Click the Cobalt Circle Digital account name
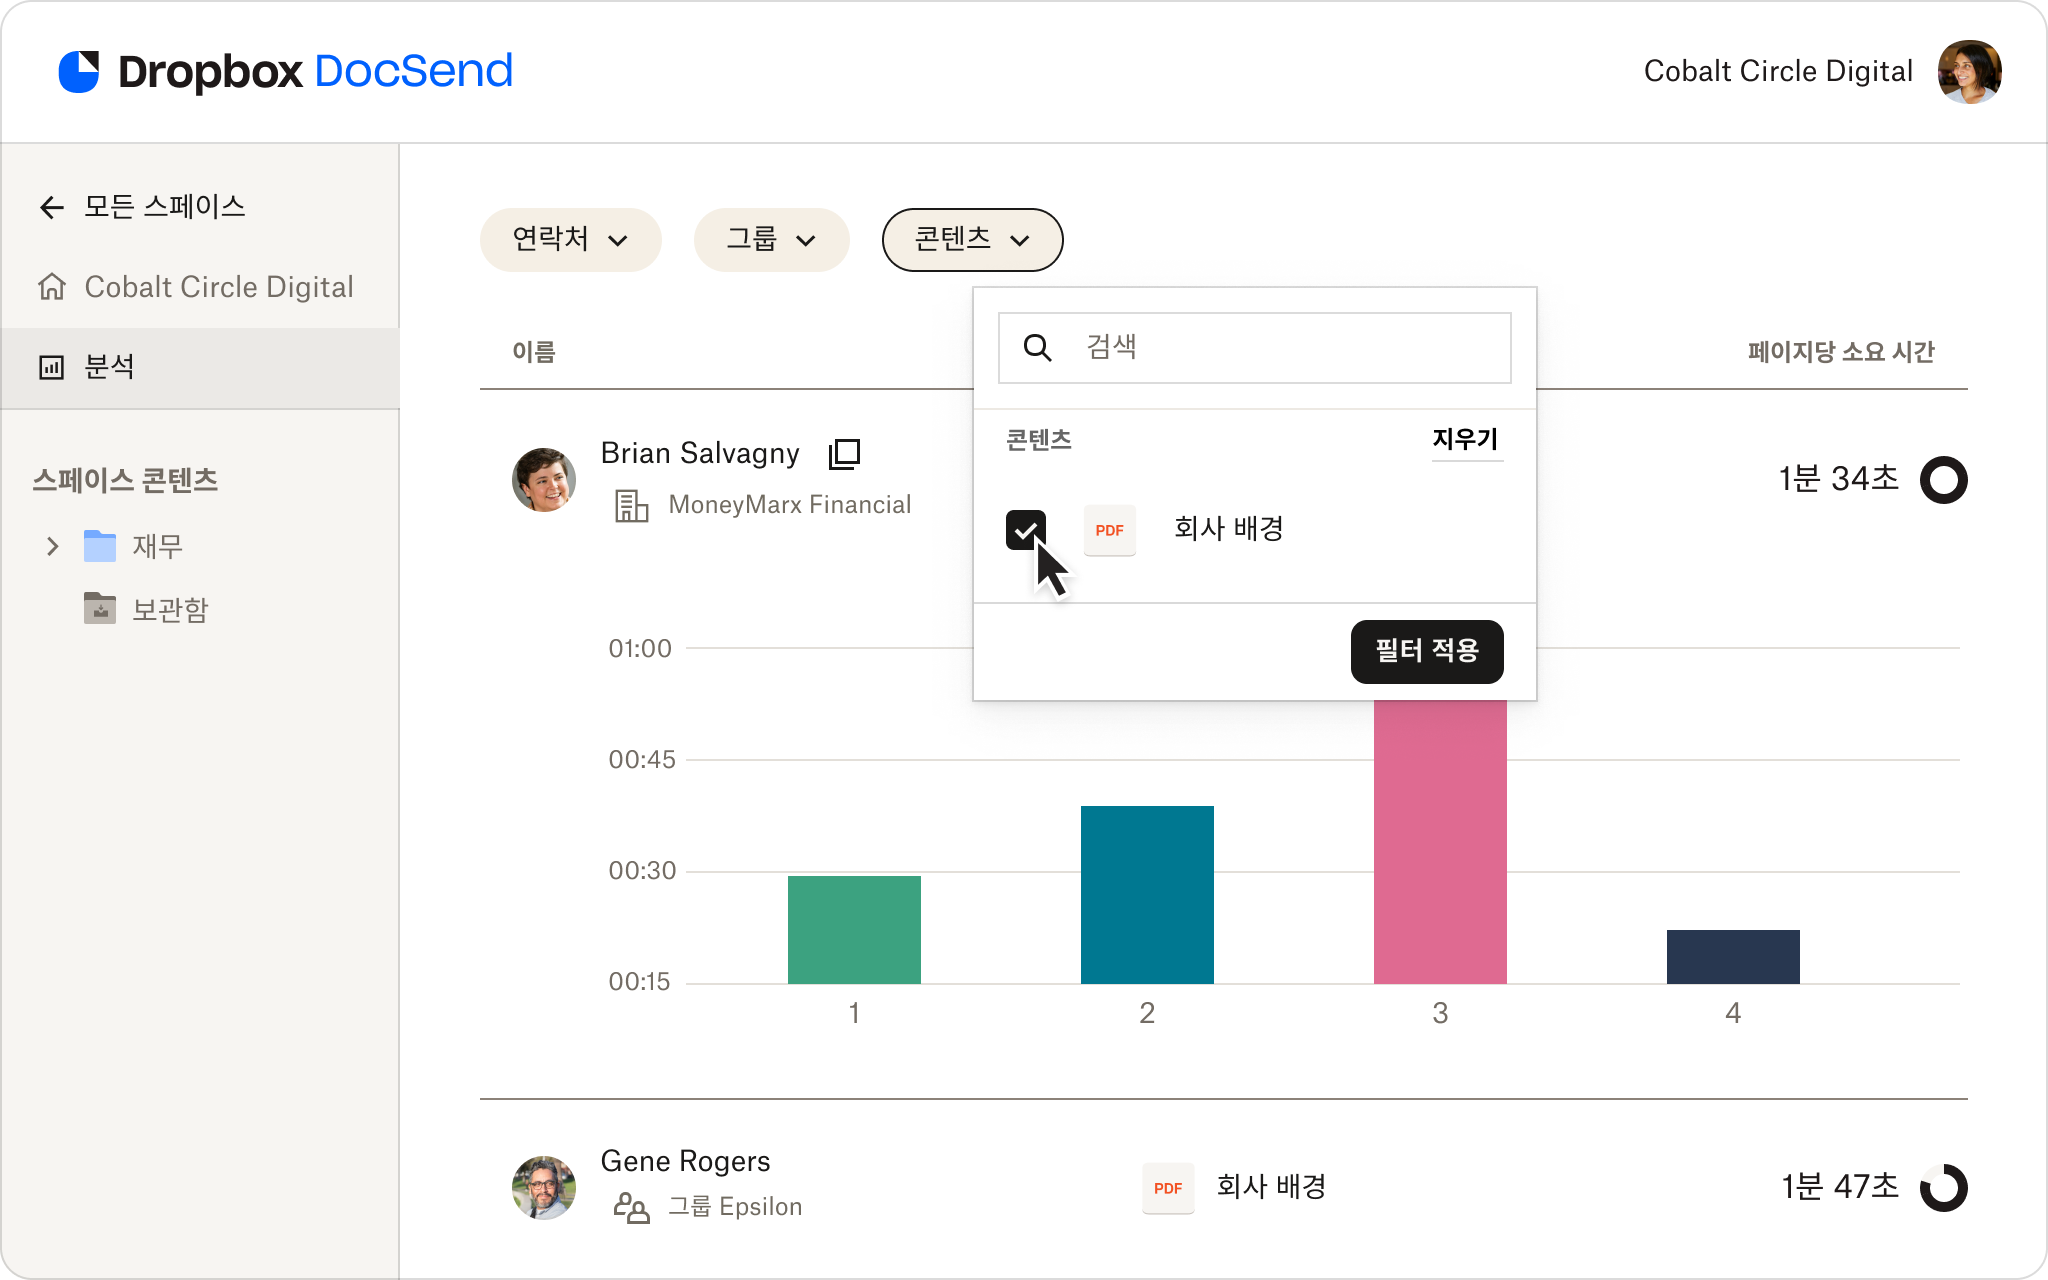Viewport: 2048px width, 1280px height. pos(1778,71)
